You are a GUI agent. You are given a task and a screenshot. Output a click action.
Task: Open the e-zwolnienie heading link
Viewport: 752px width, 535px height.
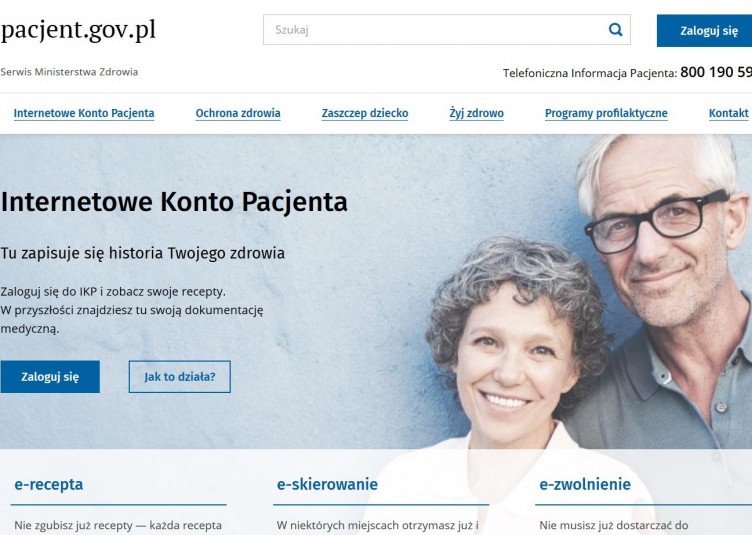click(585, 484)
